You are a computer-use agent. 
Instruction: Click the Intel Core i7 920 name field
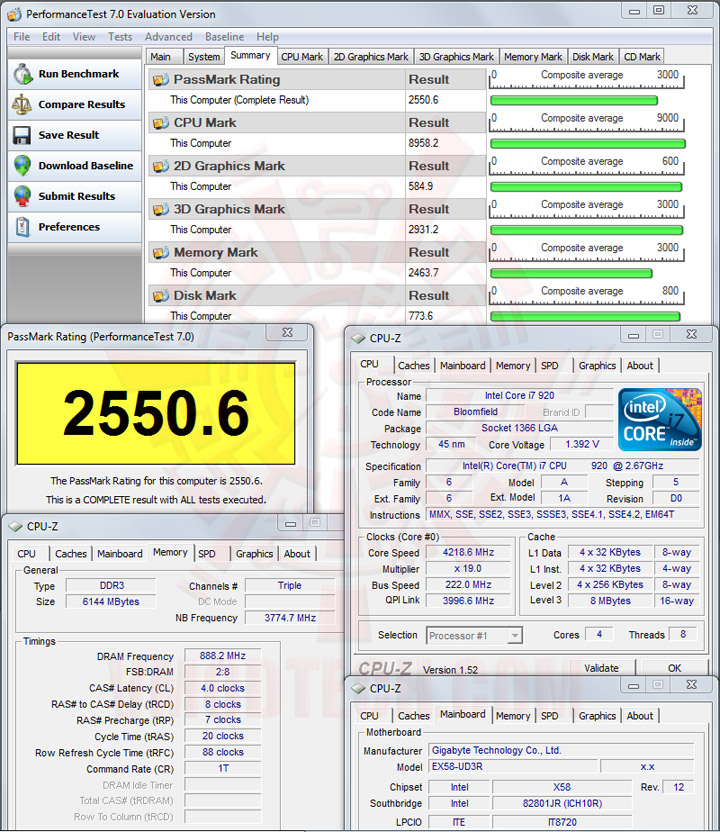[x=519, y=396]
